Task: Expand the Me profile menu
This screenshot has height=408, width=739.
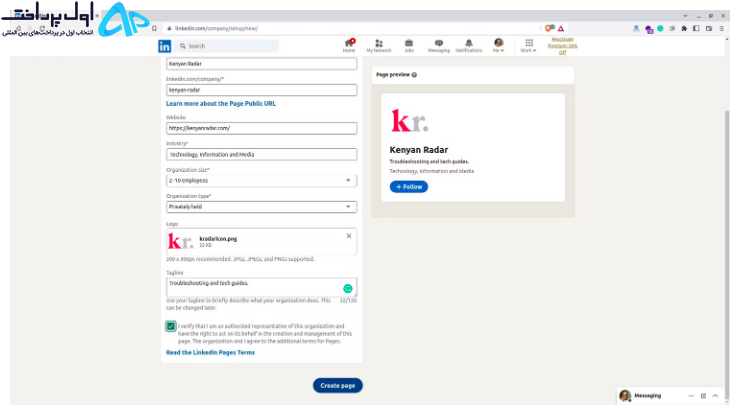Action: [x=499, y=46]
